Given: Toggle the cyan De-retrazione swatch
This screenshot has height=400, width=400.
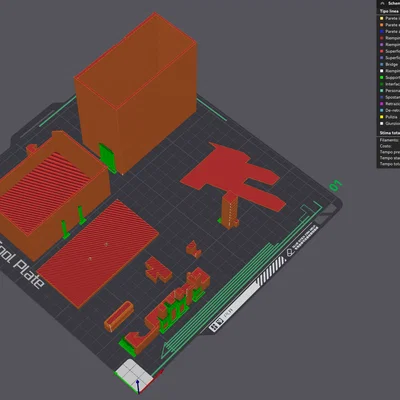Looking at the screenshot, I should click(x=382, y=110).
